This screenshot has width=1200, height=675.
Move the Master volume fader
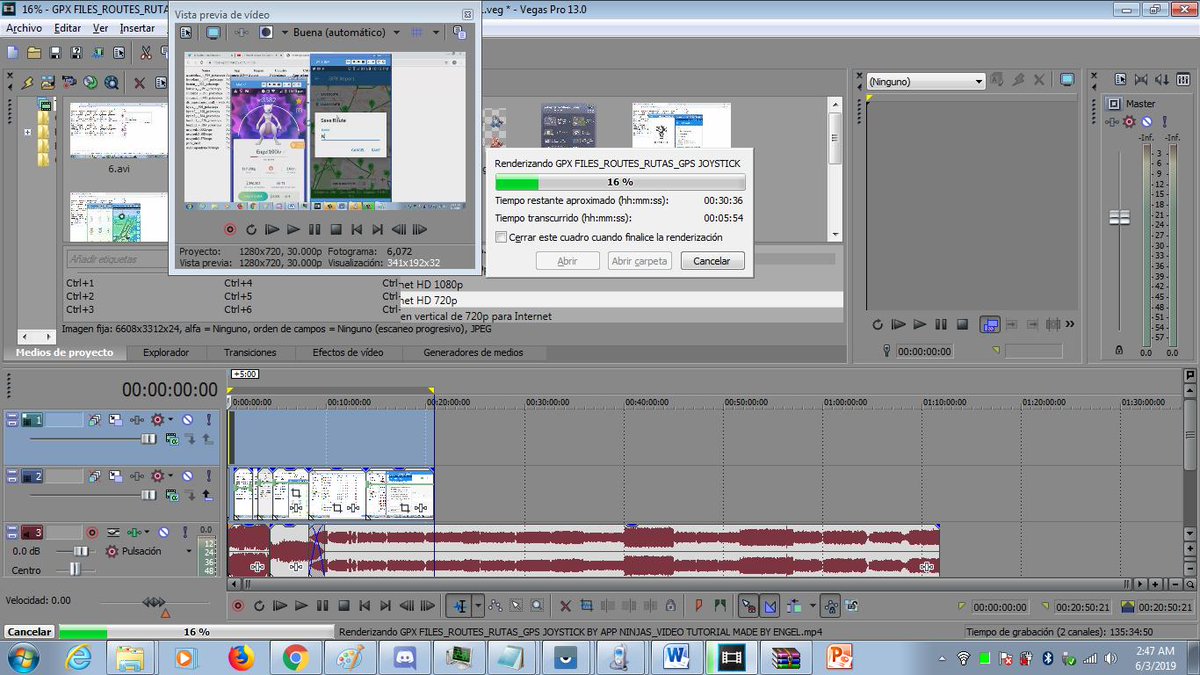tap(1119, 217)
